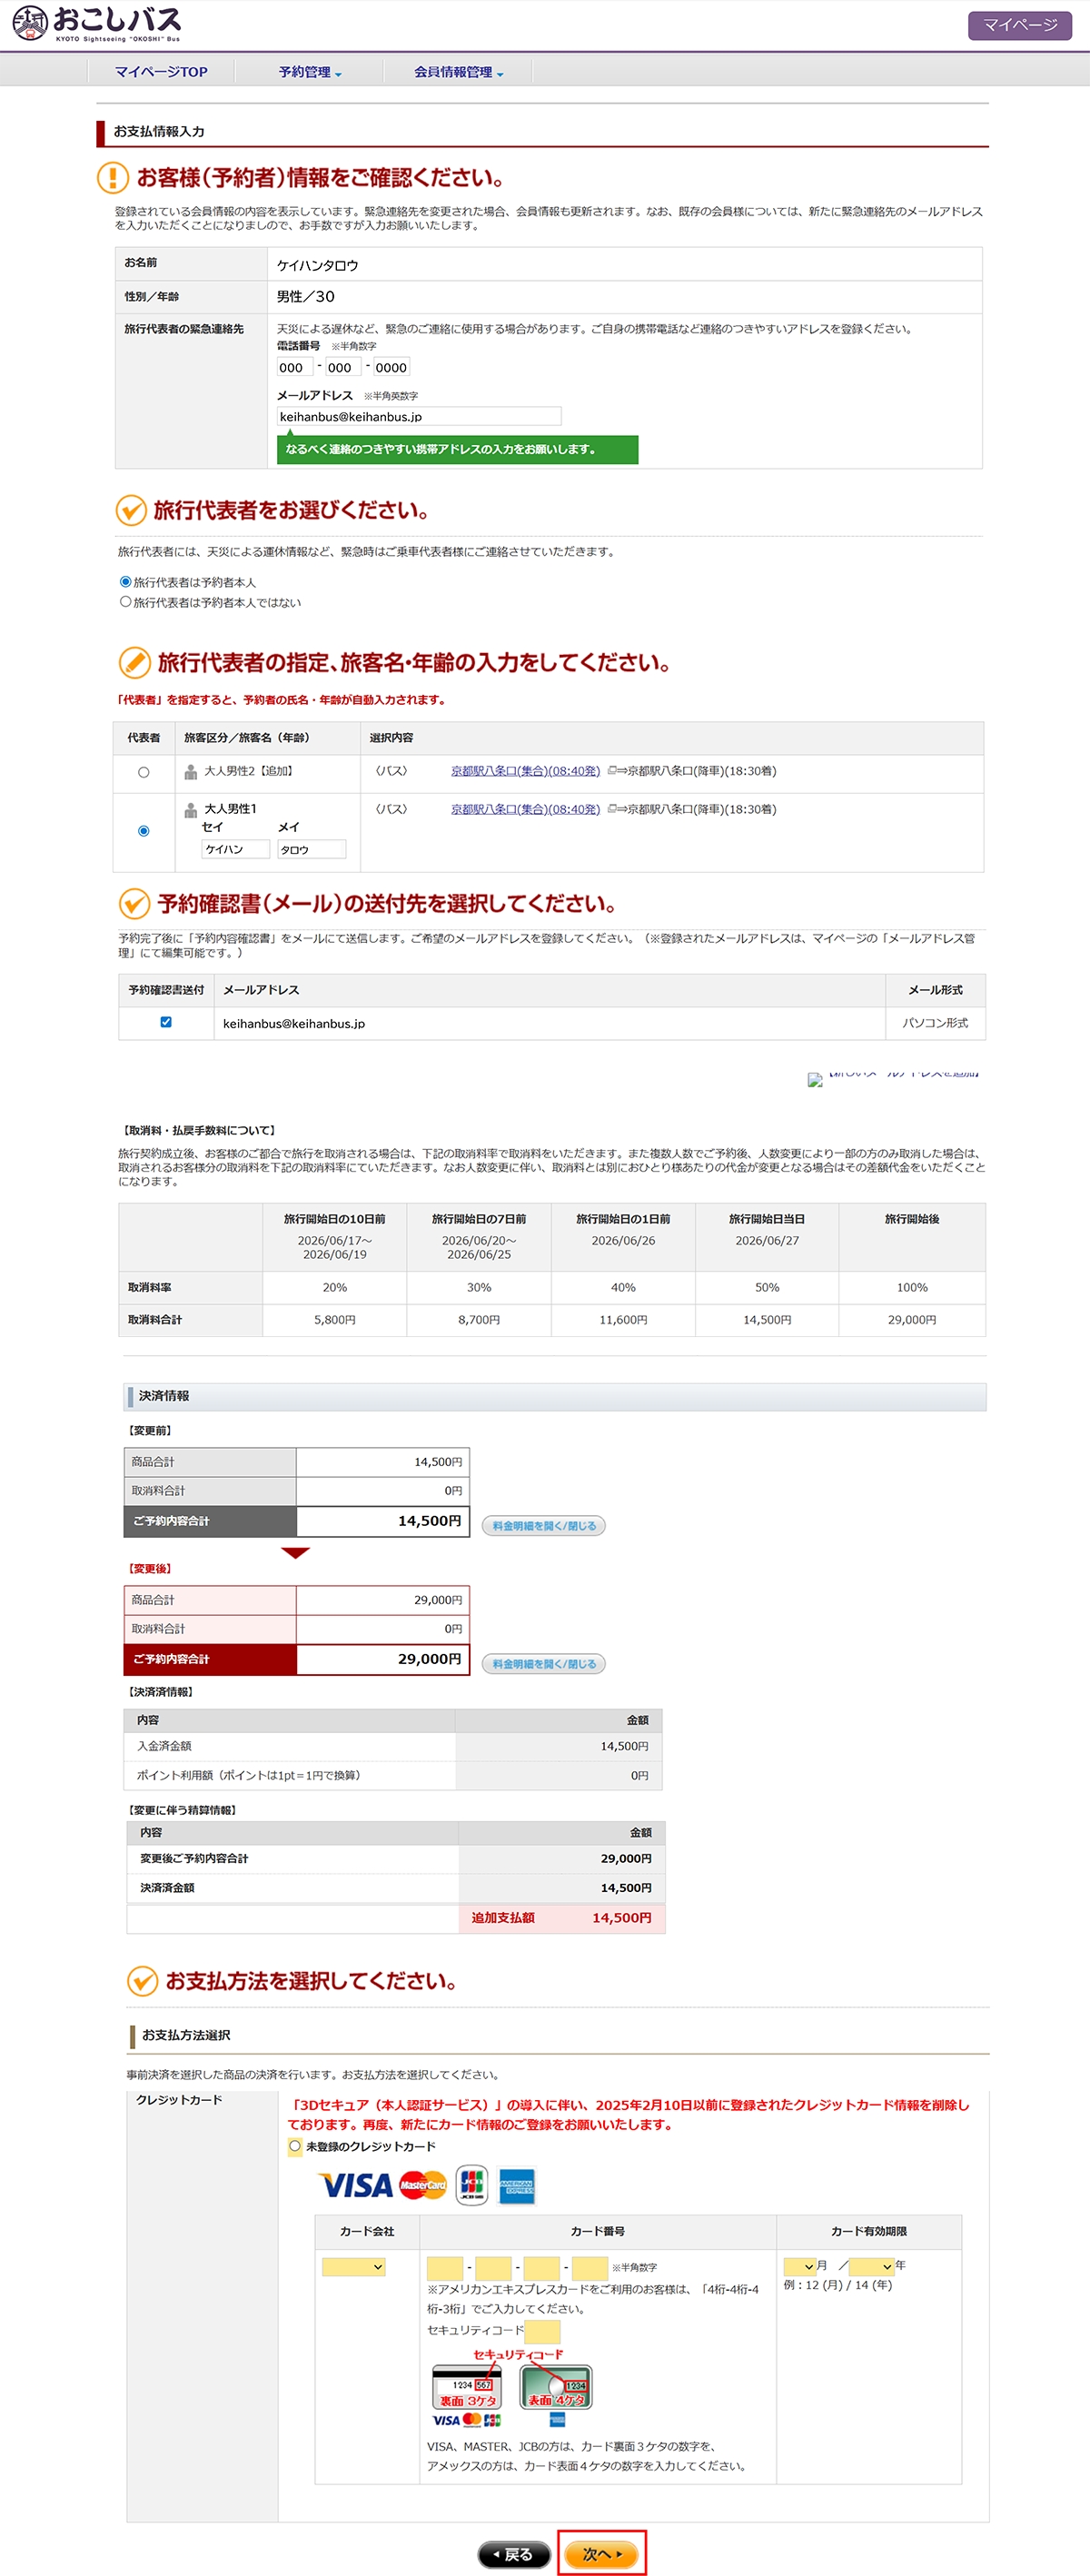1090x2576 pixels.
Task: Click the 8,700円 cancellation fee cell
Action: [x=479, y=1320]
